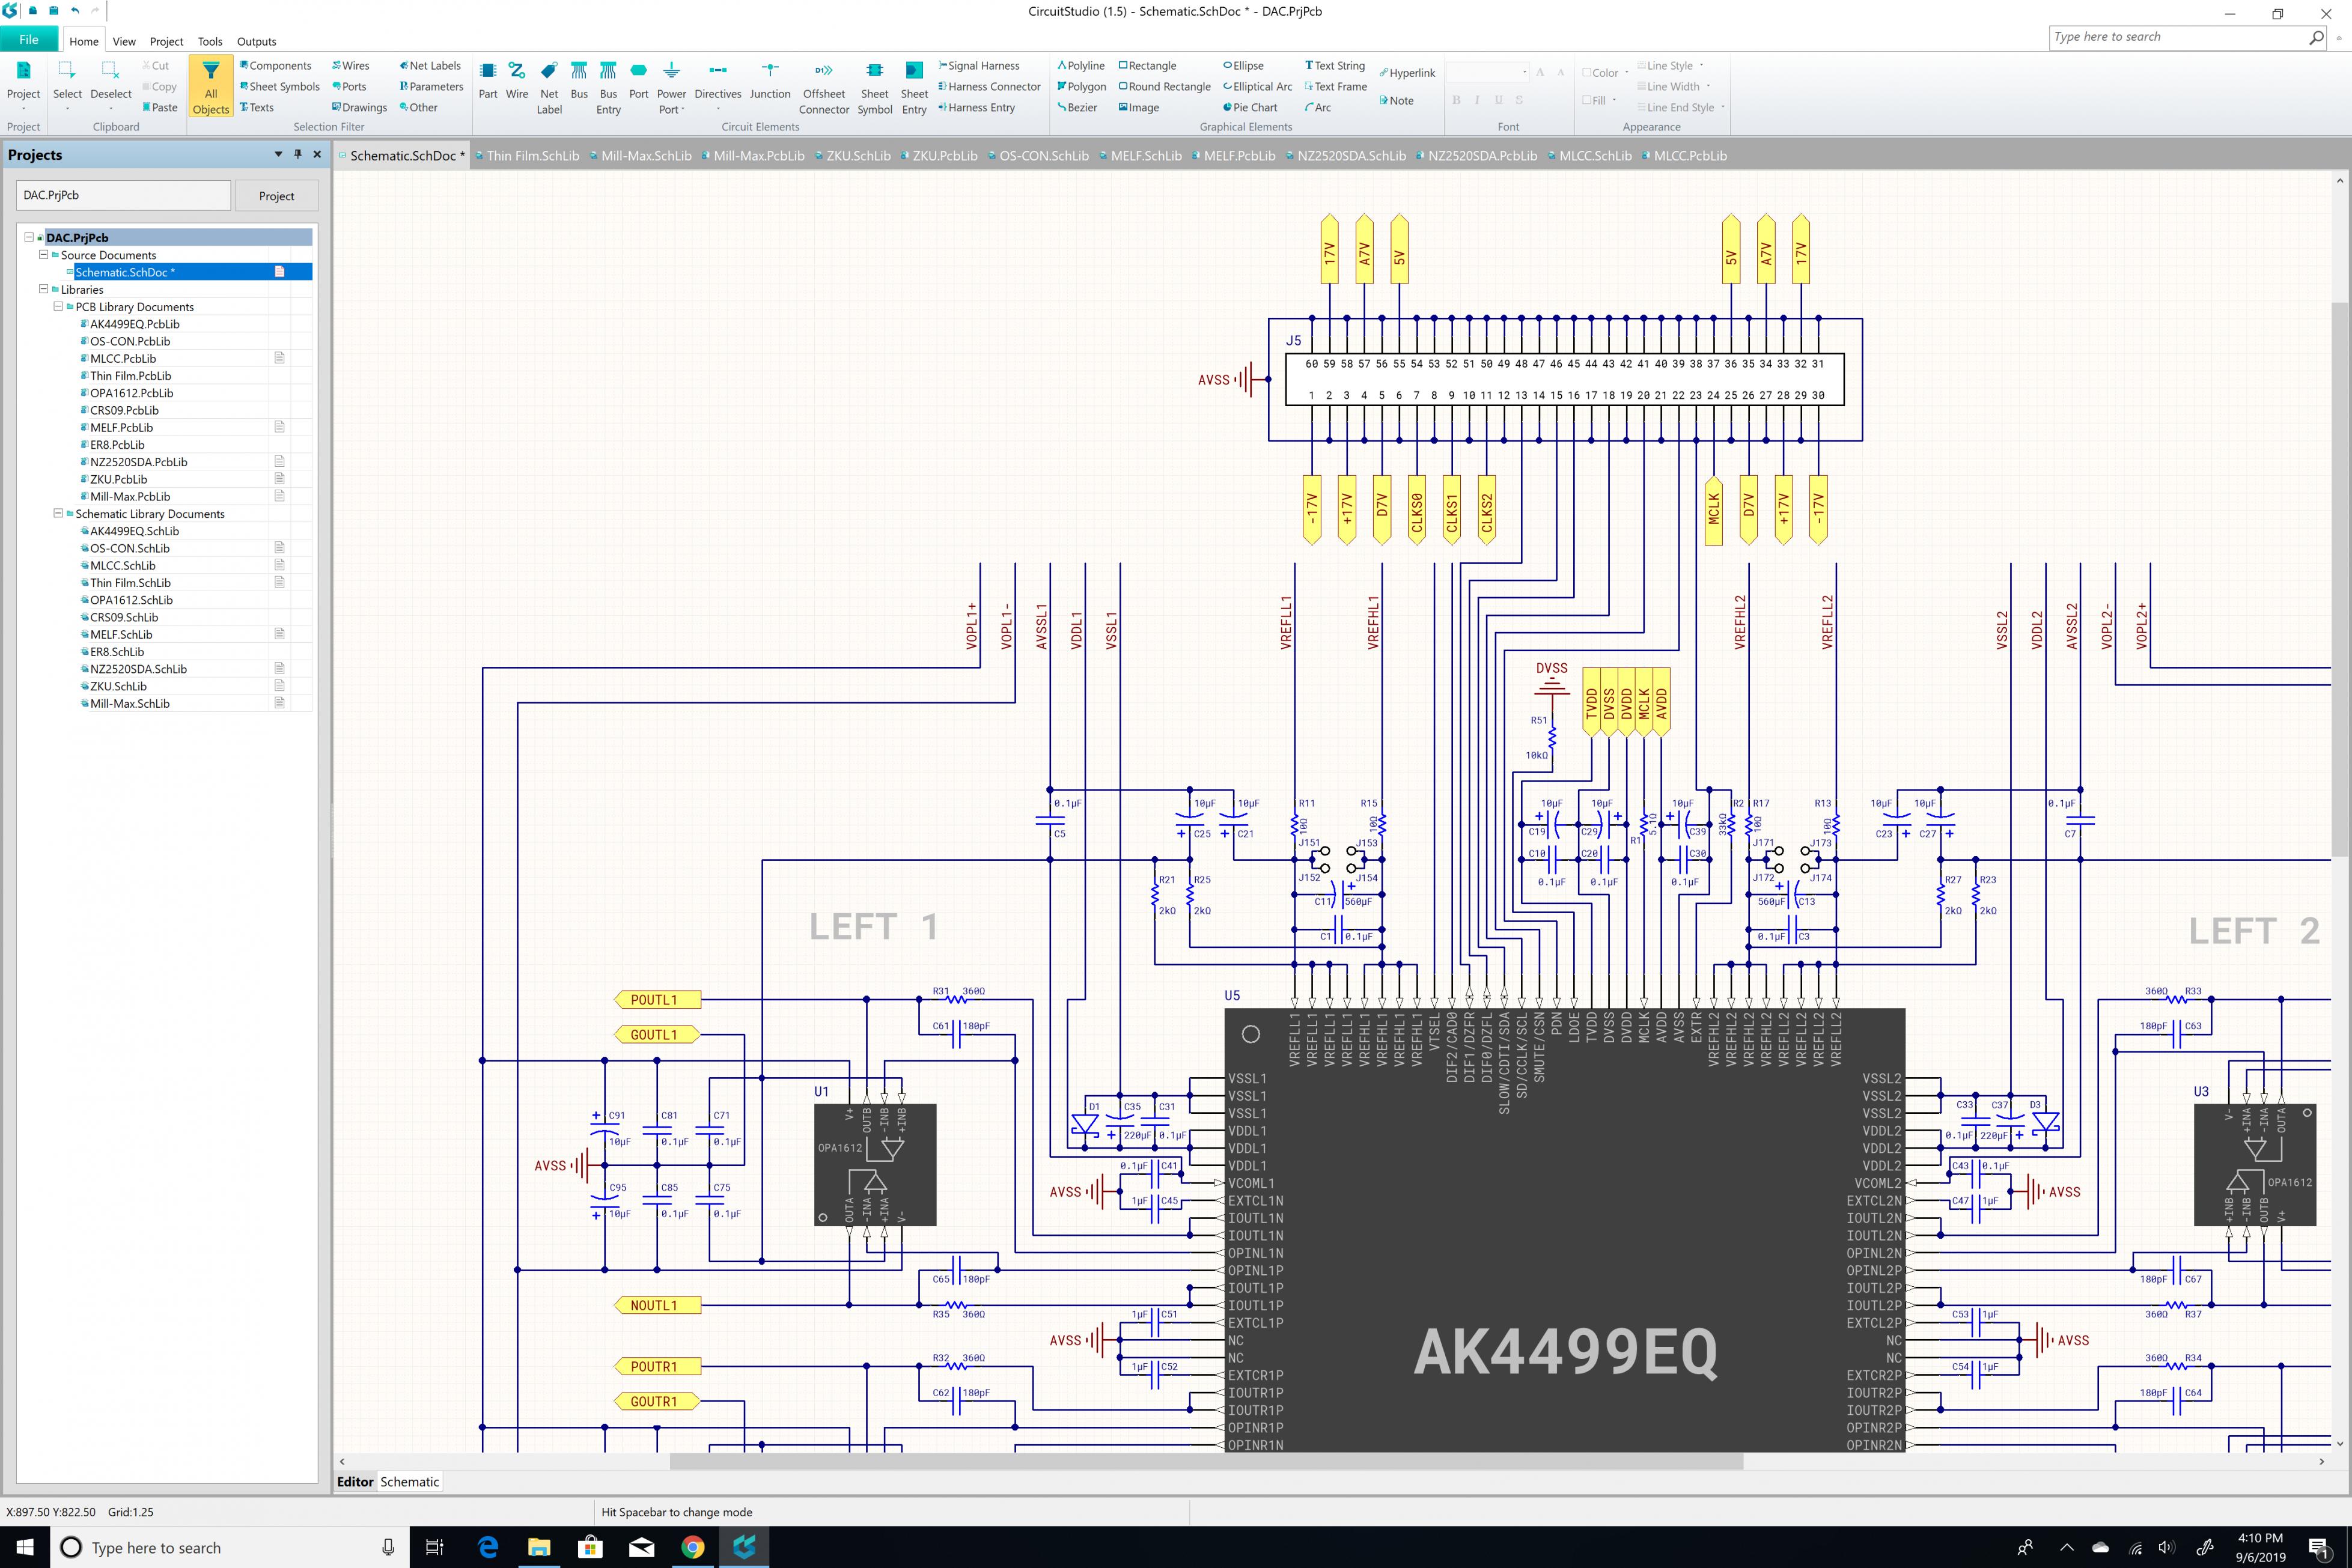
Task: Place a Sheet Symbol
Action: coord(874,87)
